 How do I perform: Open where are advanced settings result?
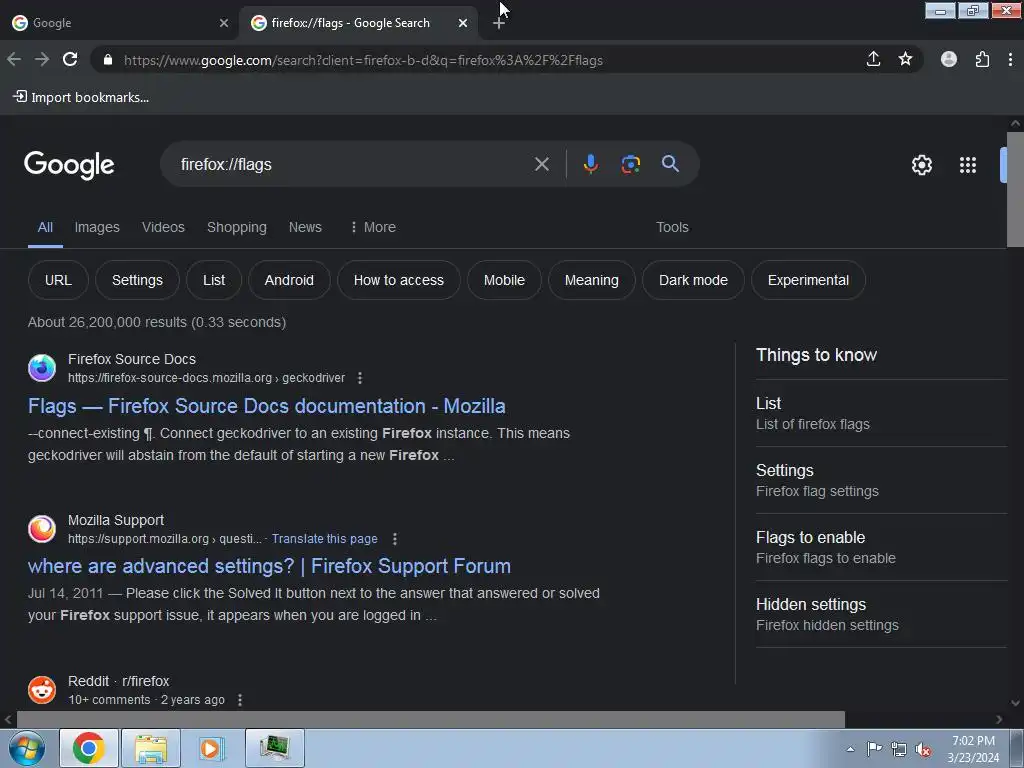pyautogui.click(x=269, y=566)
